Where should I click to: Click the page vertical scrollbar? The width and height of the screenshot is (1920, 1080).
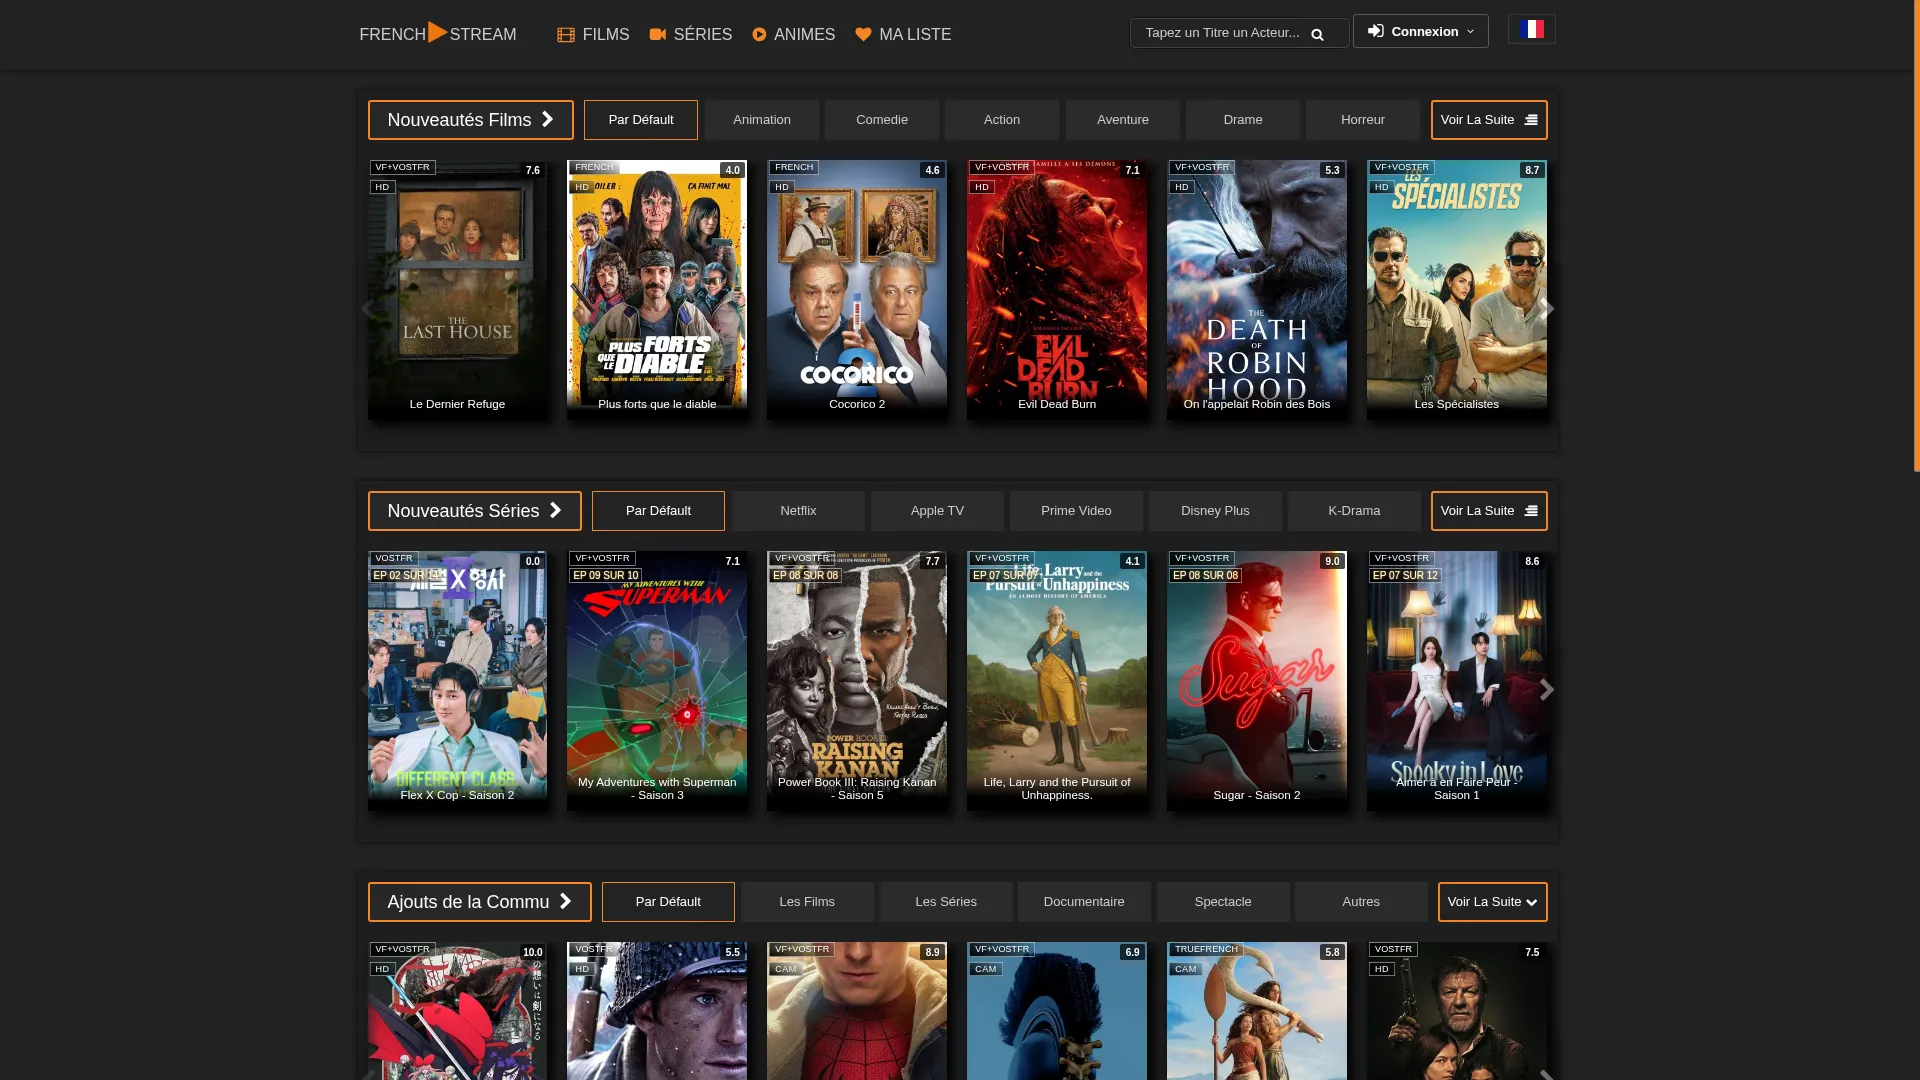click(1916, 236)
